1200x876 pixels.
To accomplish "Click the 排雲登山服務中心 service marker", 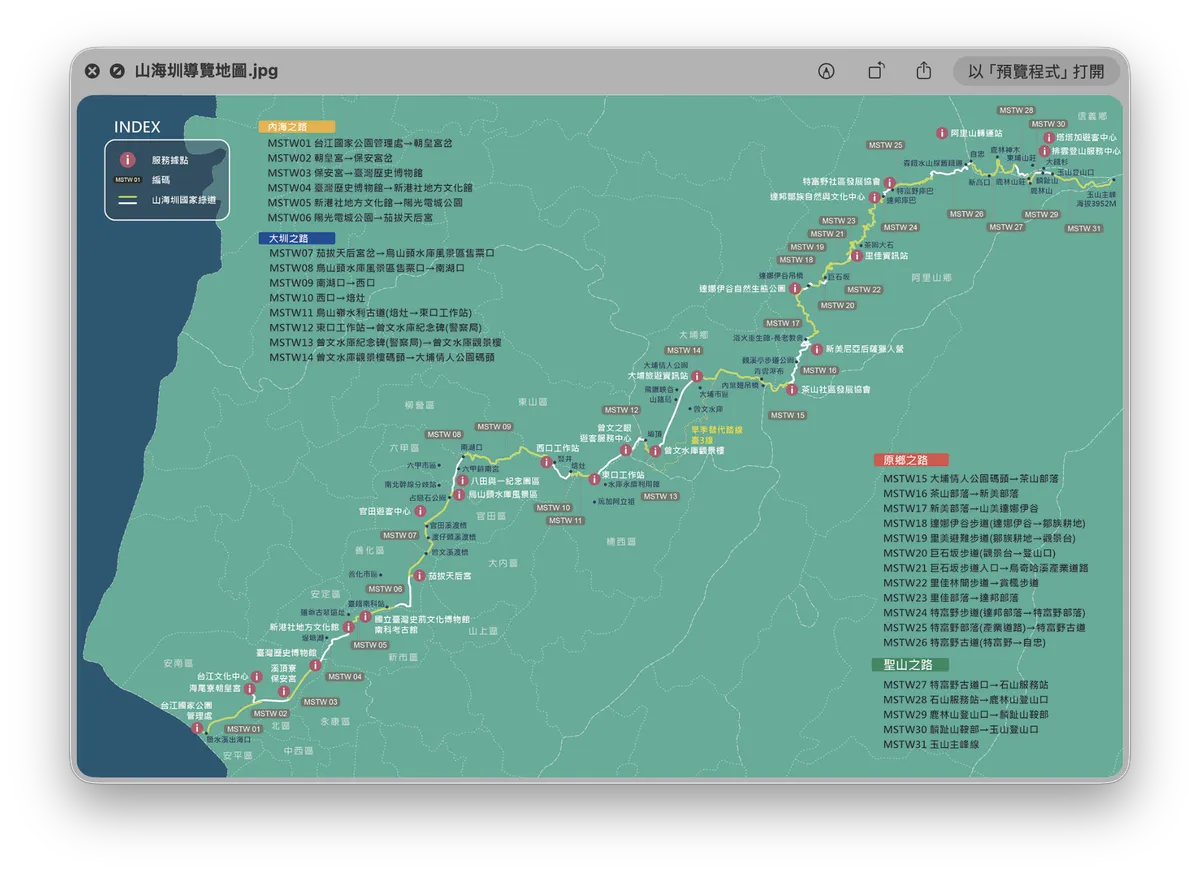I will click(x=1044, y=150).
